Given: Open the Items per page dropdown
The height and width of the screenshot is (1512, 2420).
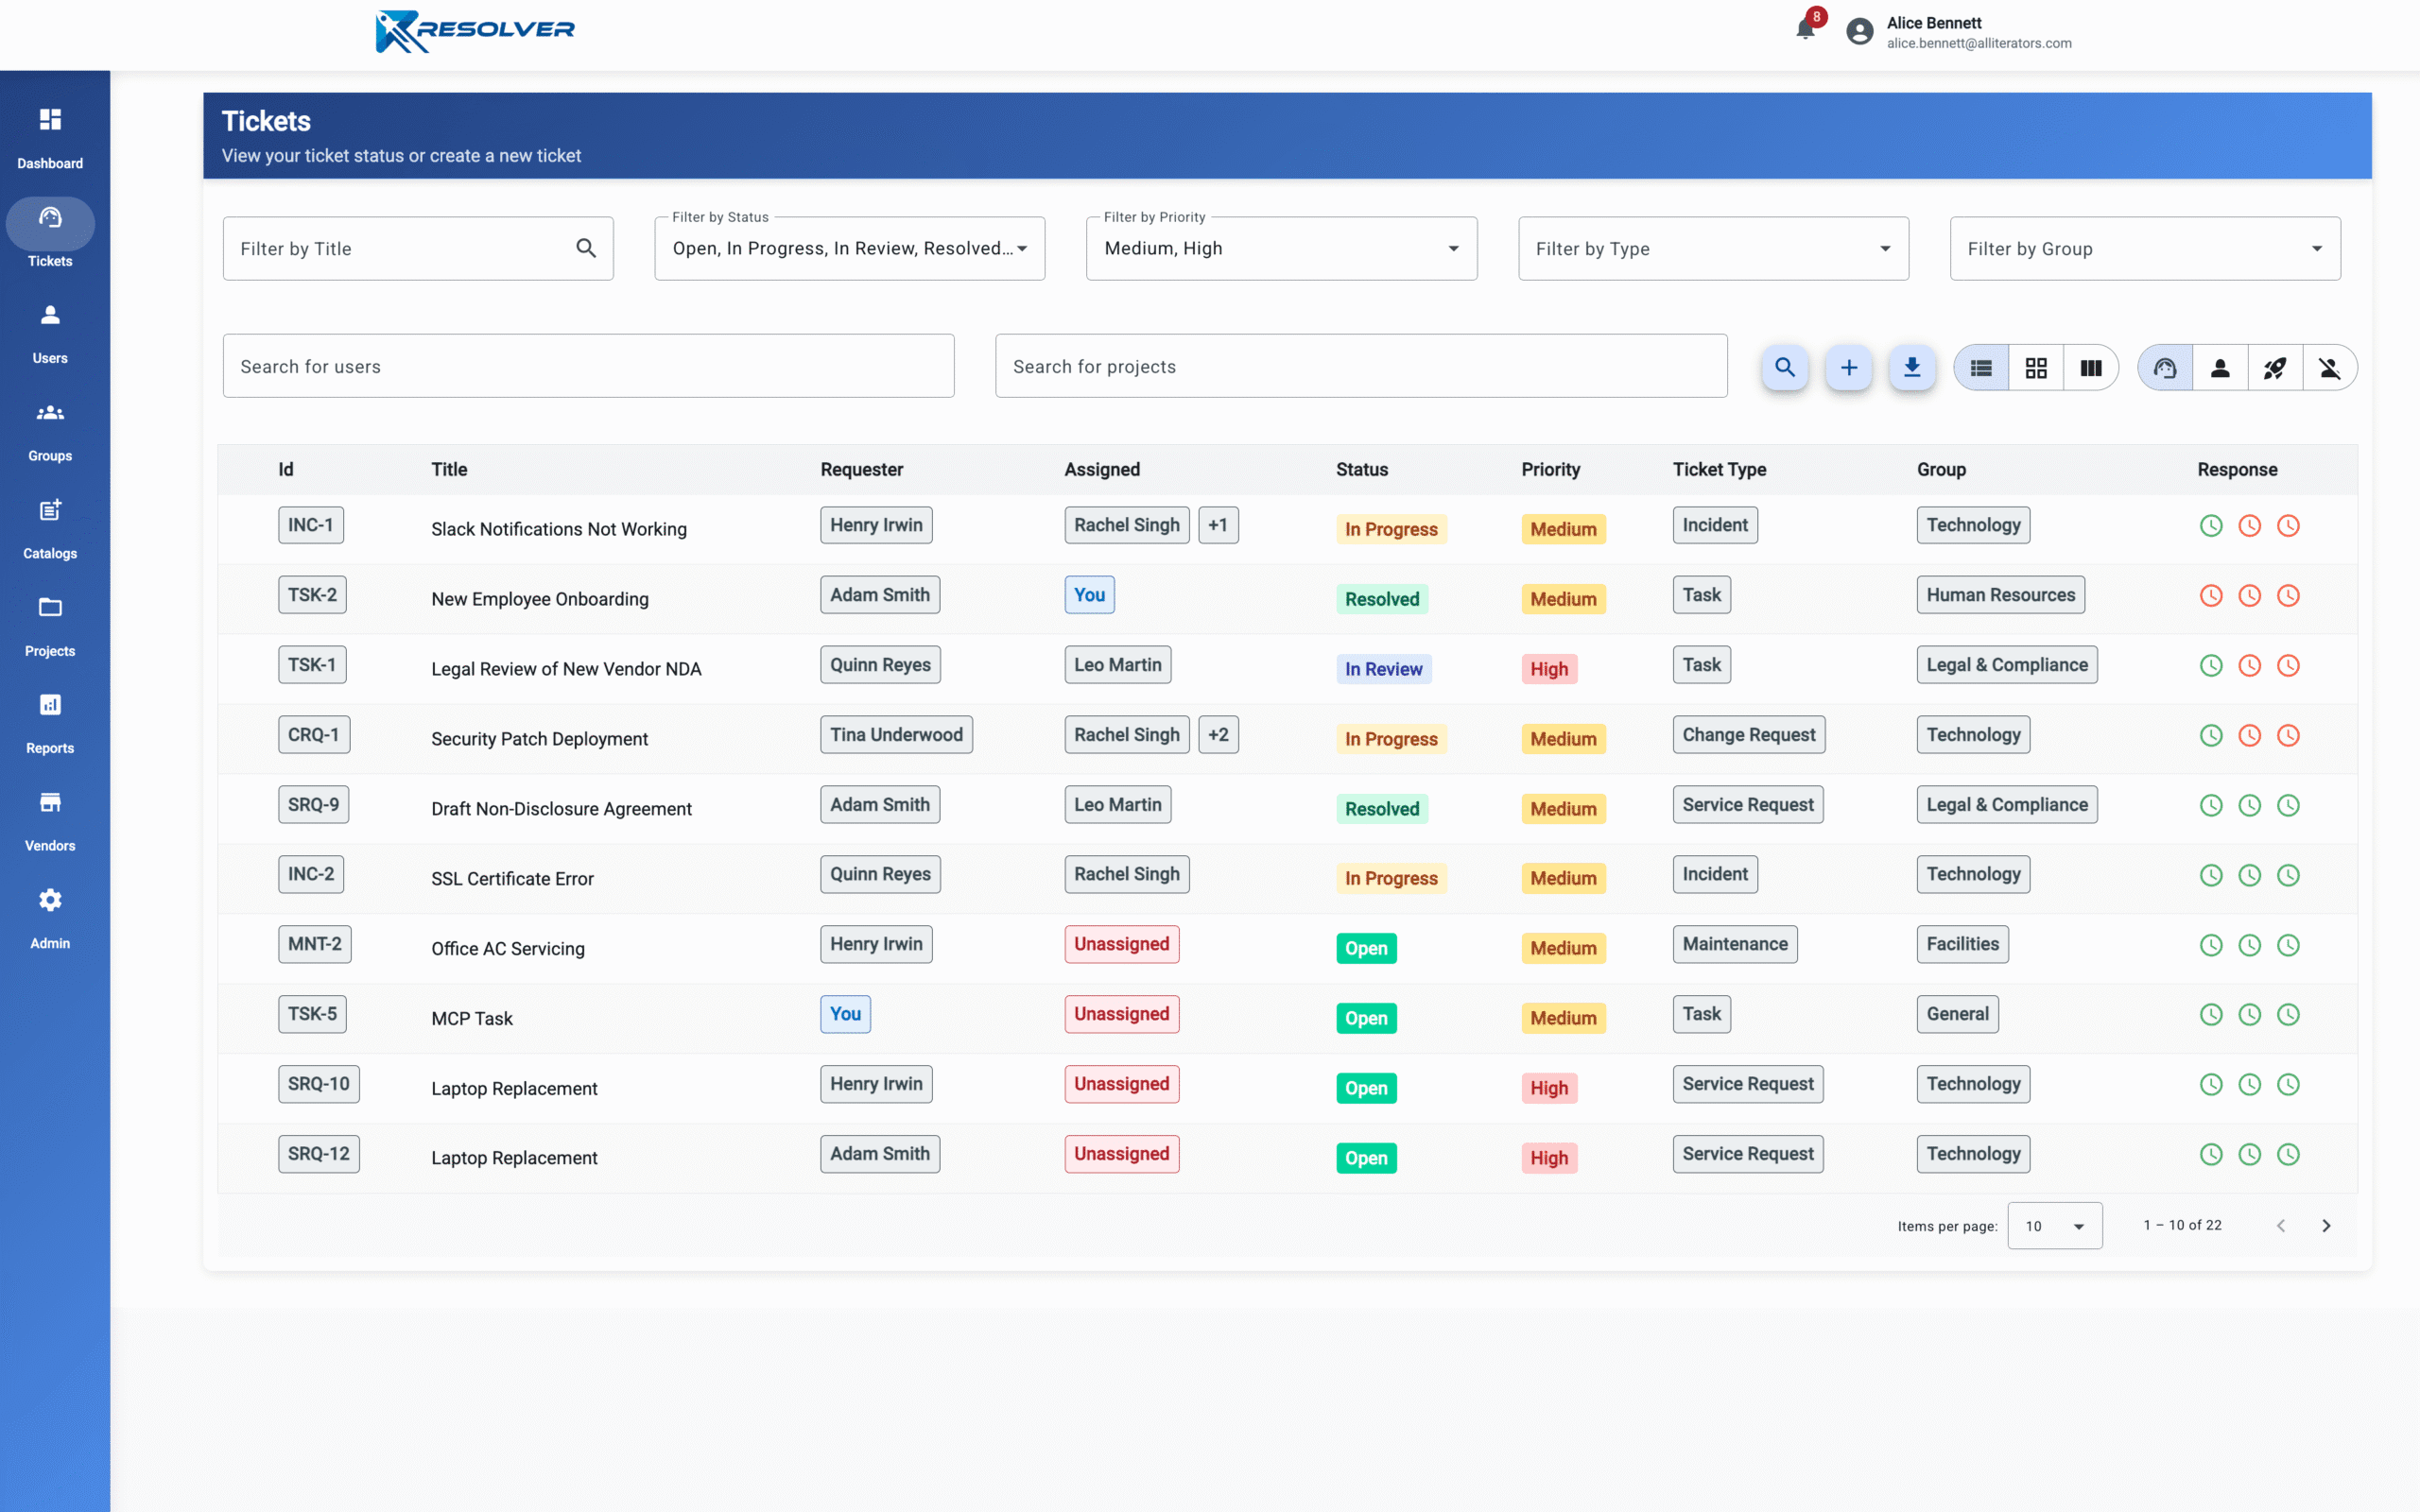Looking at the screenshot, I should tap(2053, 1225).
